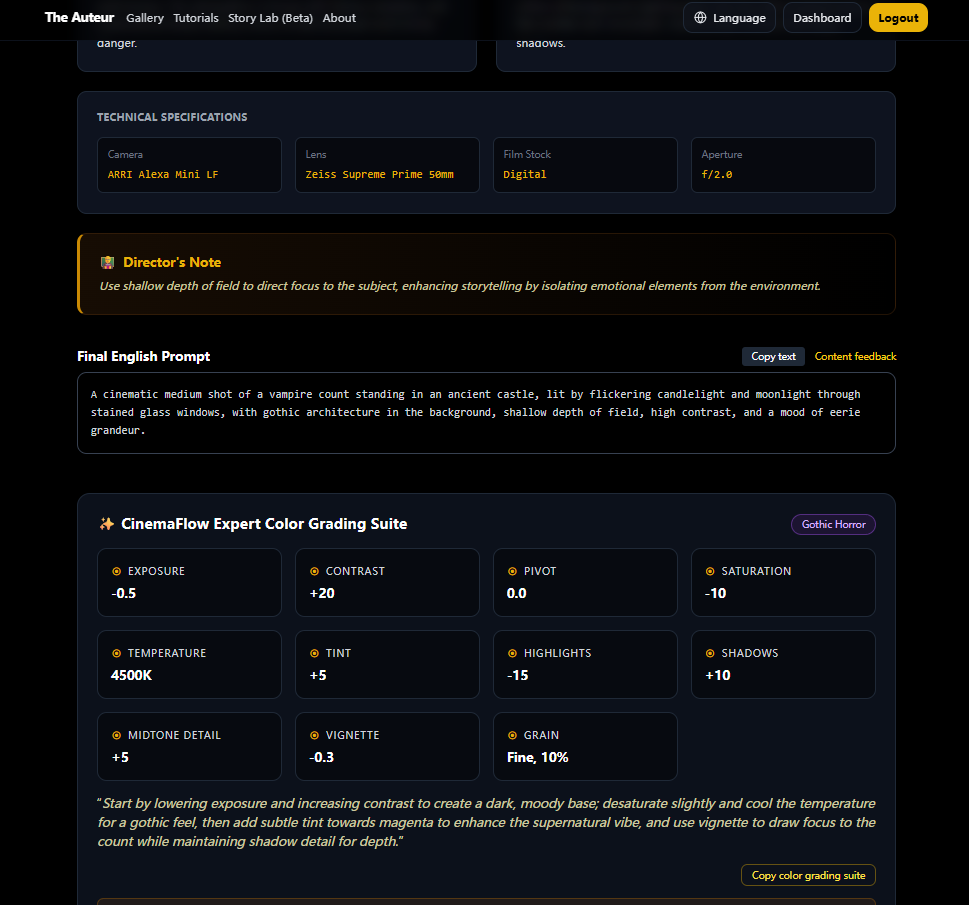Click the Final English Prompt heading
Screen dimensions: 969x905
tap(143, 356)
